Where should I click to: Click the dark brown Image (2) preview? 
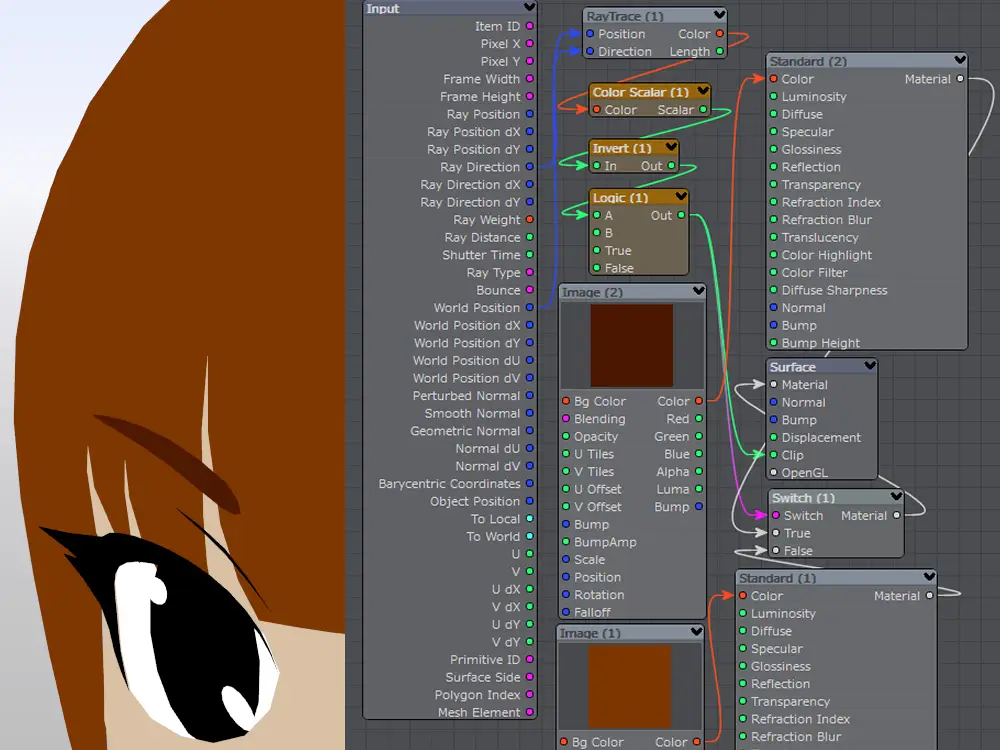(x=632, y=345)
